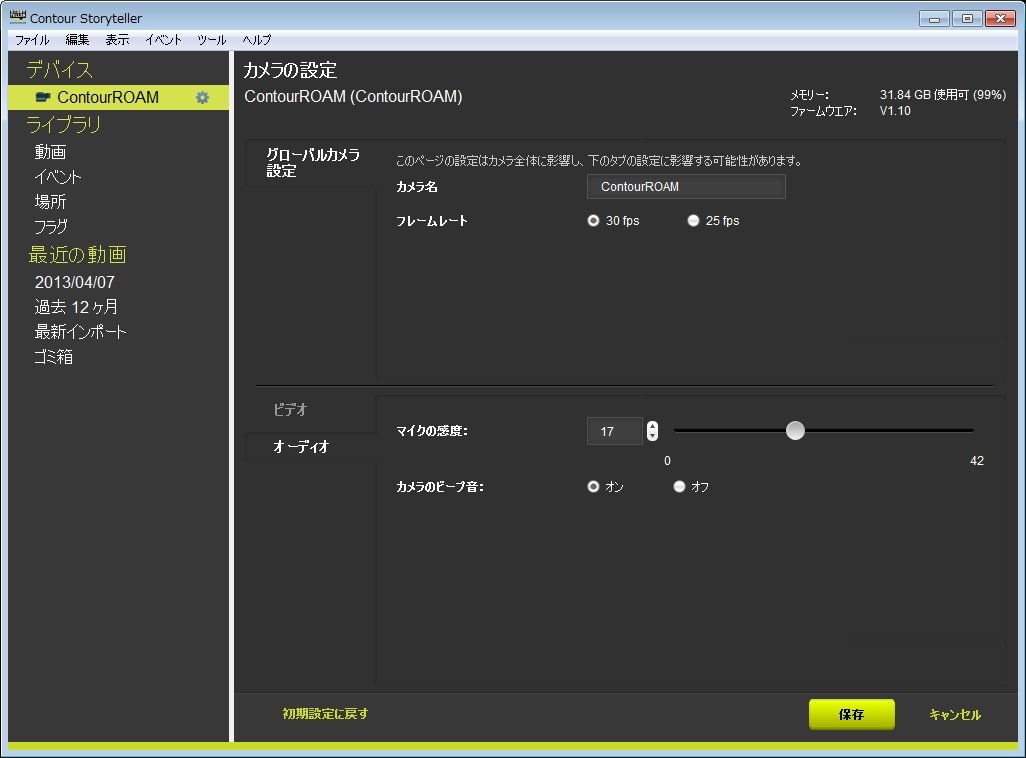Select ContourROAM in the device list
The width and height of the screenshot is (1026, 758).
(118, 98)
